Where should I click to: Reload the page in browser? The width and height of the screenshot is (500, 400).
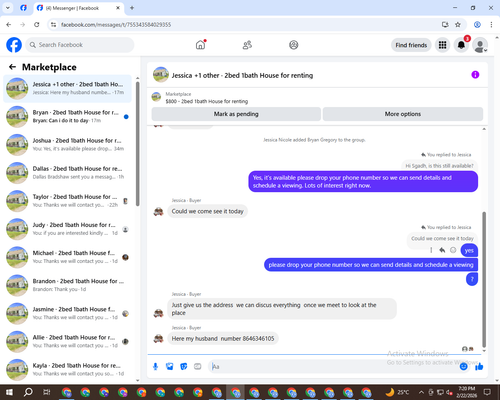point(37,24)
